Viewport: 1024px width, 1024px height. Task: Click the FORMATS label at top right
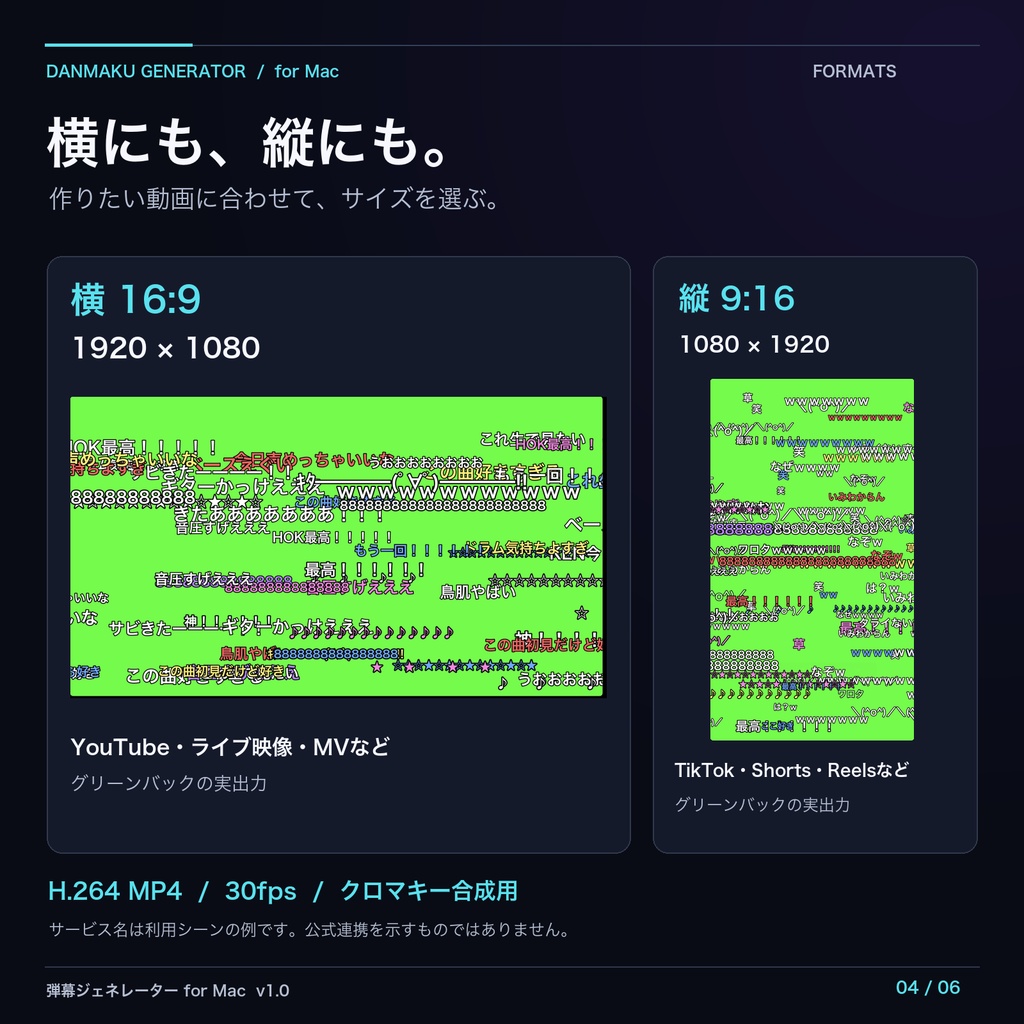(854, 71)
